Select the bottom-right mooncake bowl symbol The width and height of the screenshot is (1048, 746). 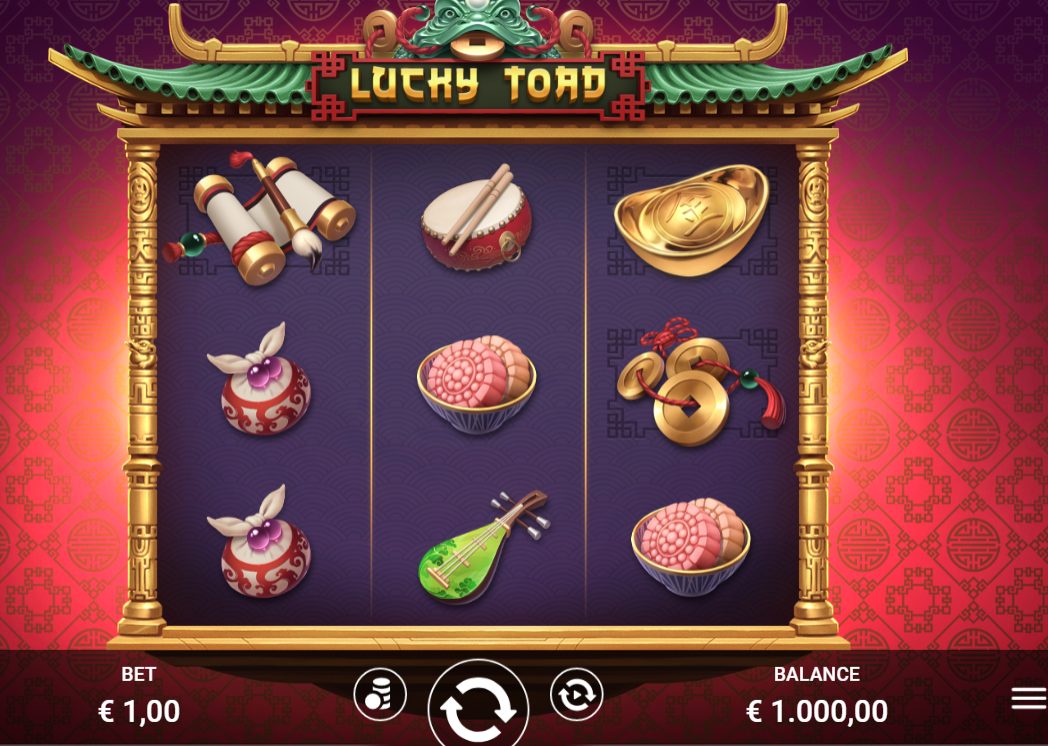(690, 546)
